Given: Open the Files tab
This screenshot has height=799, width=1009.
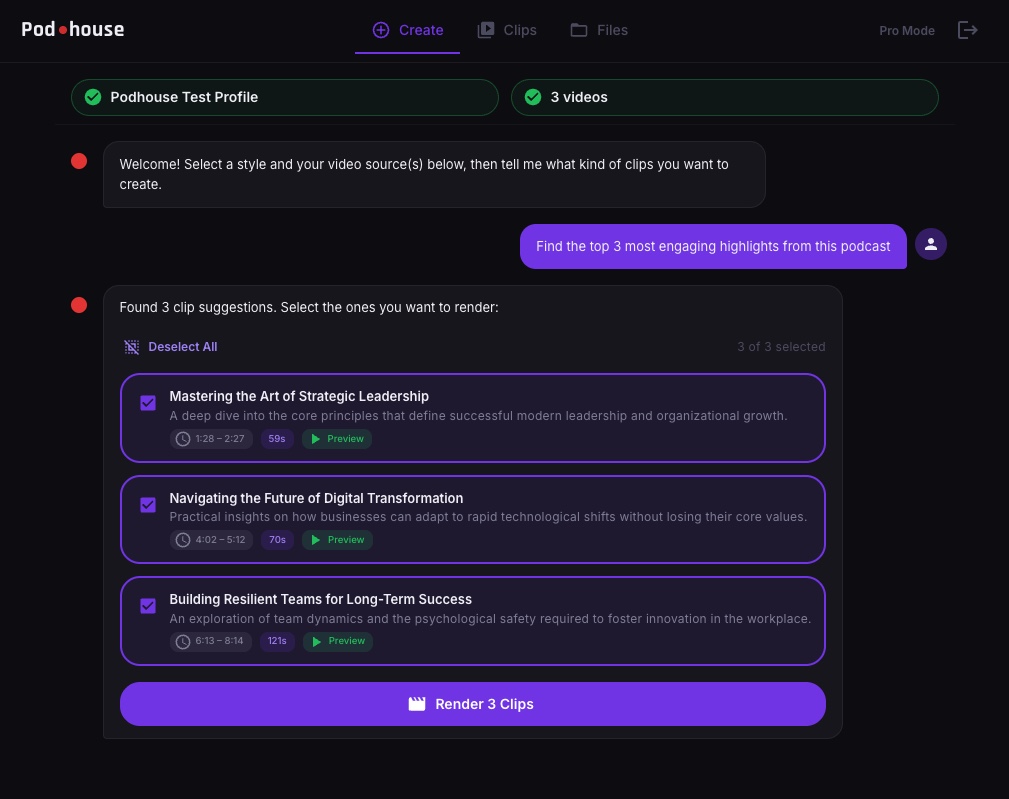Looking at the screenshot, I should [599, 30].
